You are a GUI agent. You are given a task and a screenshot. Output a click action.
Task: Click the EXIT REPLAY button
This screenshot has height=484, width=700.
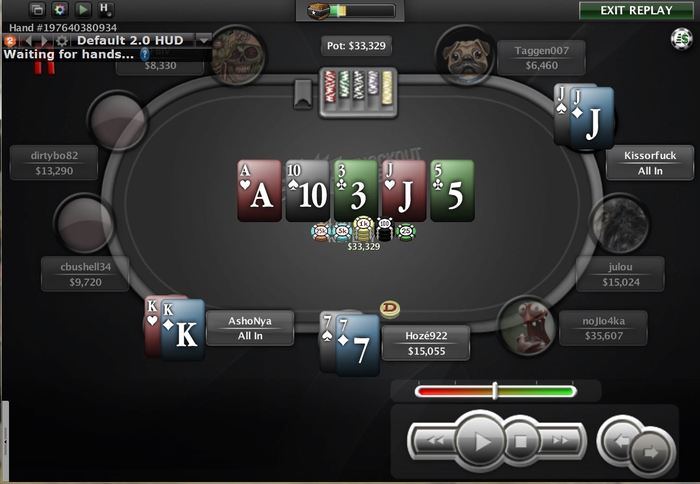(x=636, y=10)
